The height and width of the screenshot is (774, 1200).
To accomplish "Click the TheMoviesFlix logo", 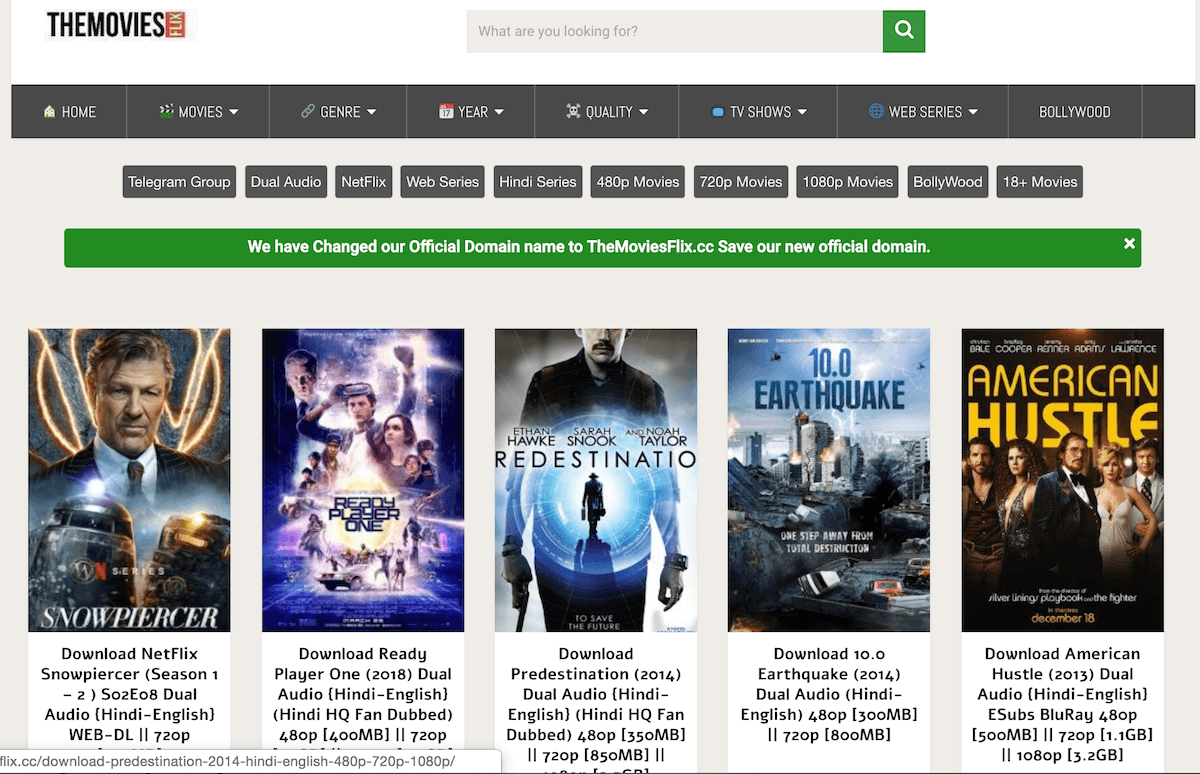I will coord(120,25).
